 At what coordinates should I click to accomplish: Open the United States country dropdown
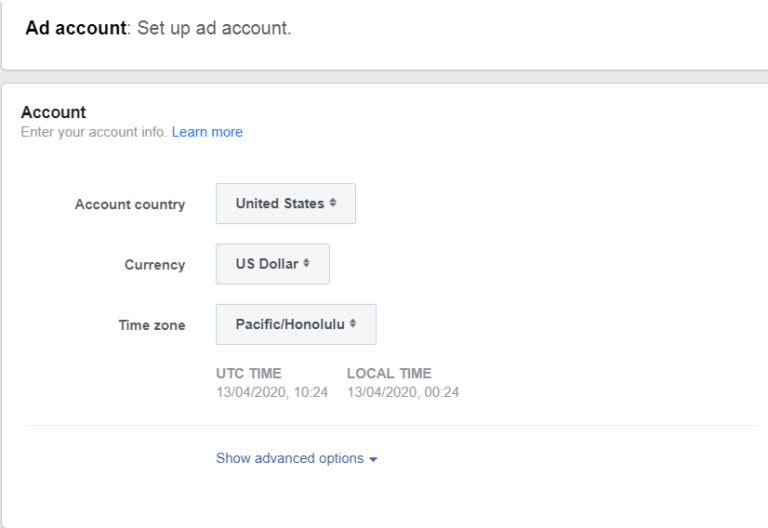tap(285, 203)
